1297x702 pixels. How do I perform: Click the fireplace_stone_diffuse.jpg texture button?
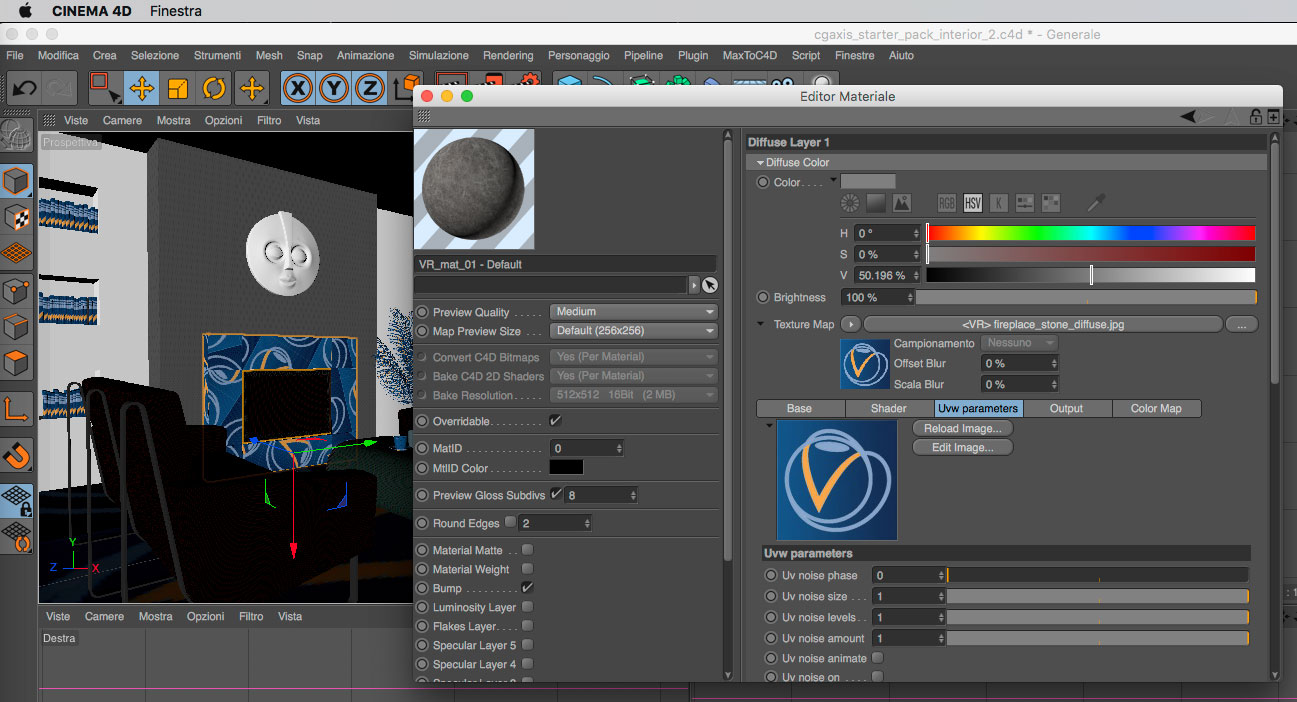(x=1043, y=324)
